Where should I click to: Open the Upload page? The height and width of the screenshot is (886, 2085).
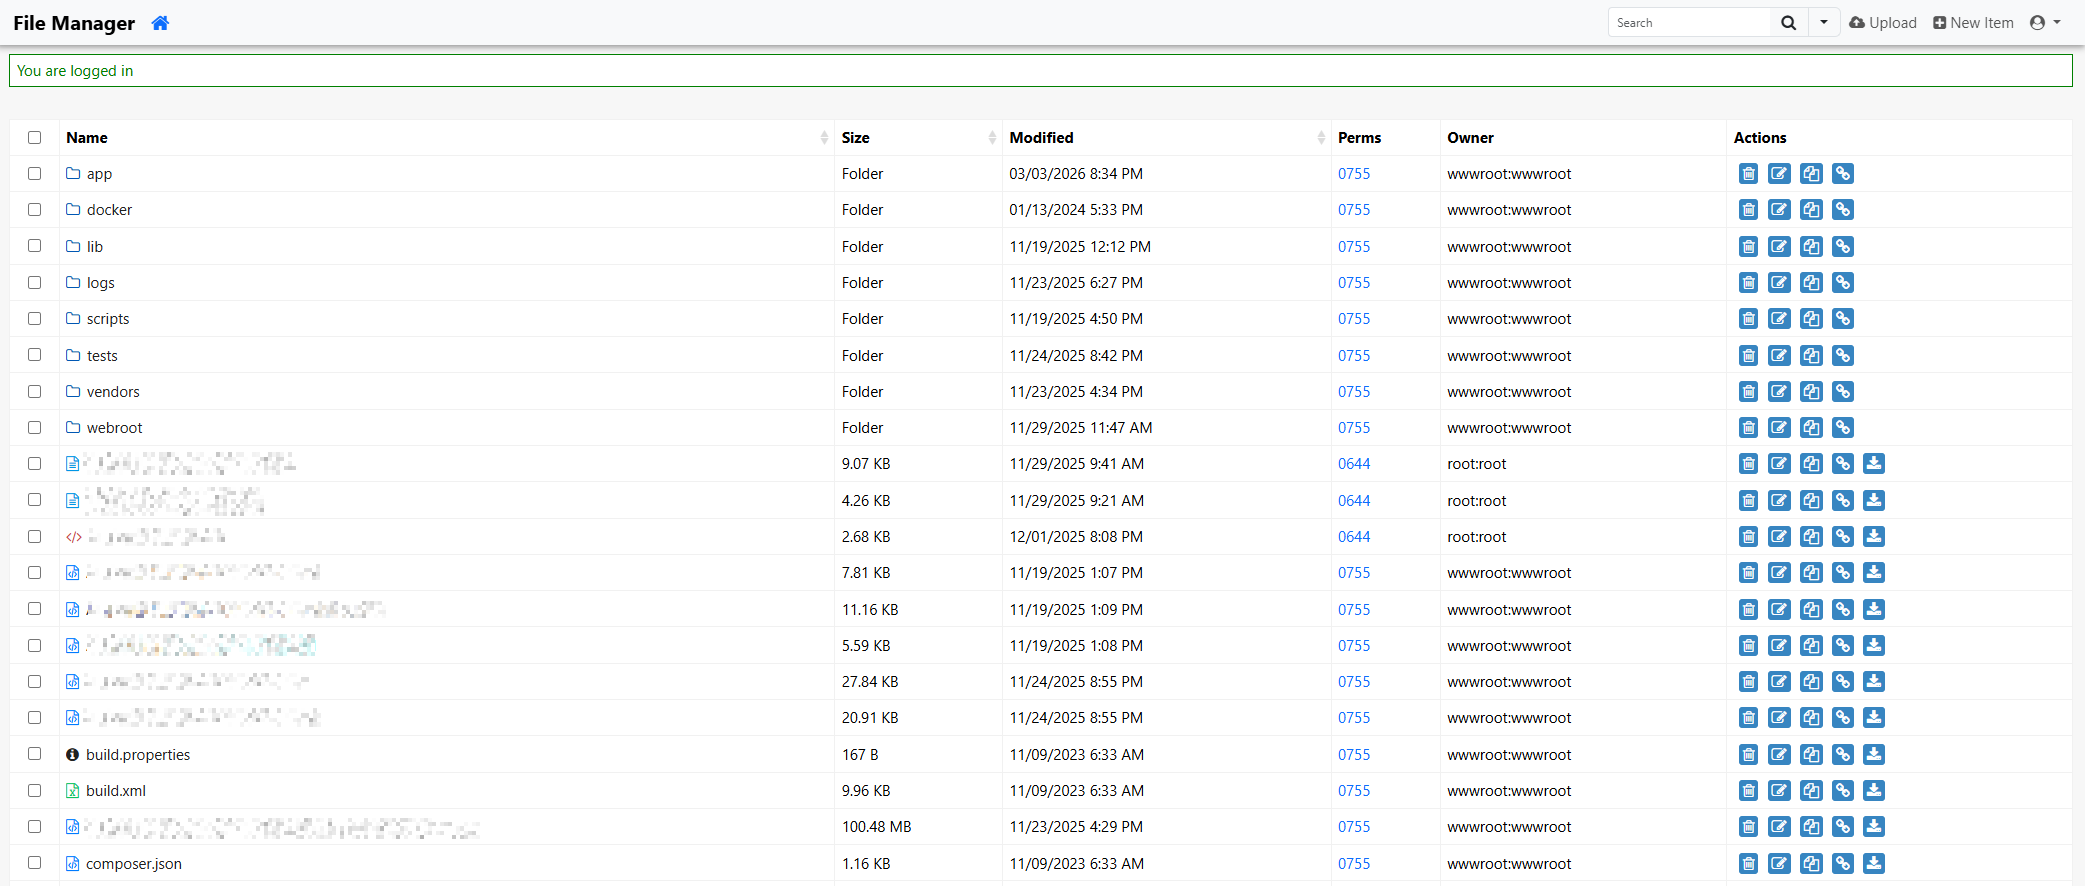(x=1883, y=23)
